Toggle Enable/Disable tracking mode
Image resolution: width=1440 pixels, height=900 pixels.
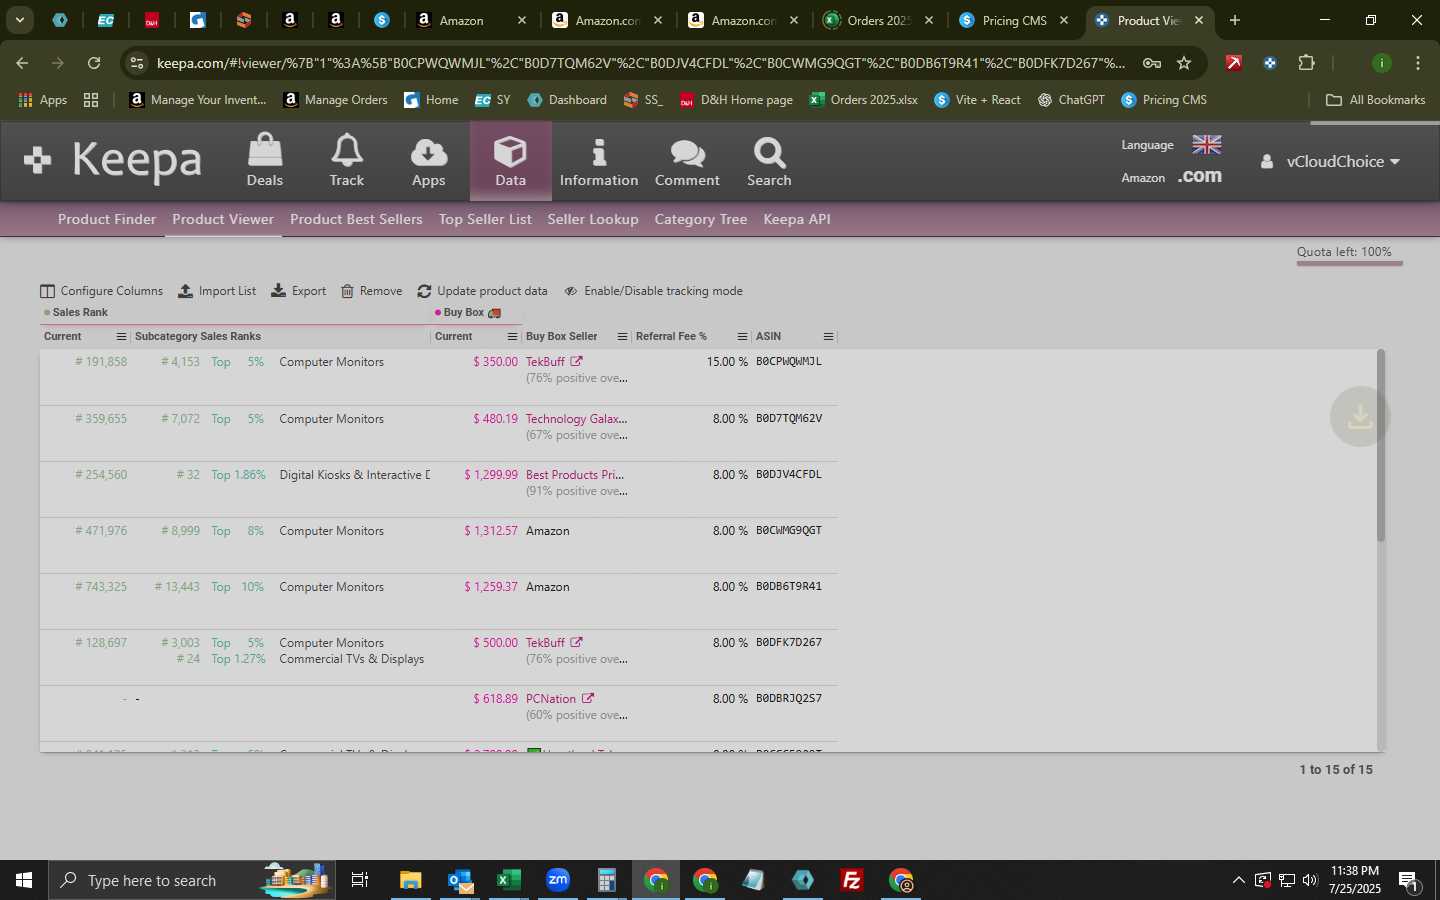653,291
